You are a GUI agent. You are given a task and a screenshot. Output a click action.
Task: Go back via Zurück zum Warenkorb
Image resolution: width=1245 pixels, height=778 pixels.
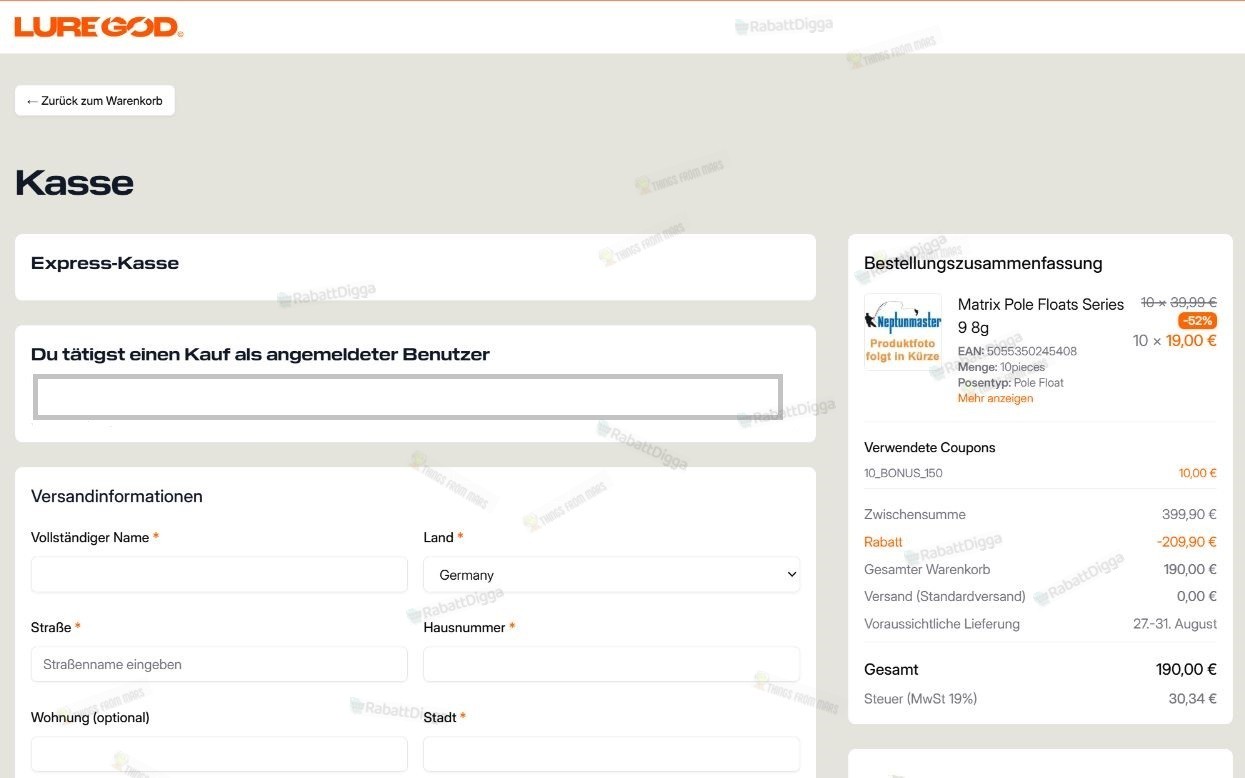[95, 101]
